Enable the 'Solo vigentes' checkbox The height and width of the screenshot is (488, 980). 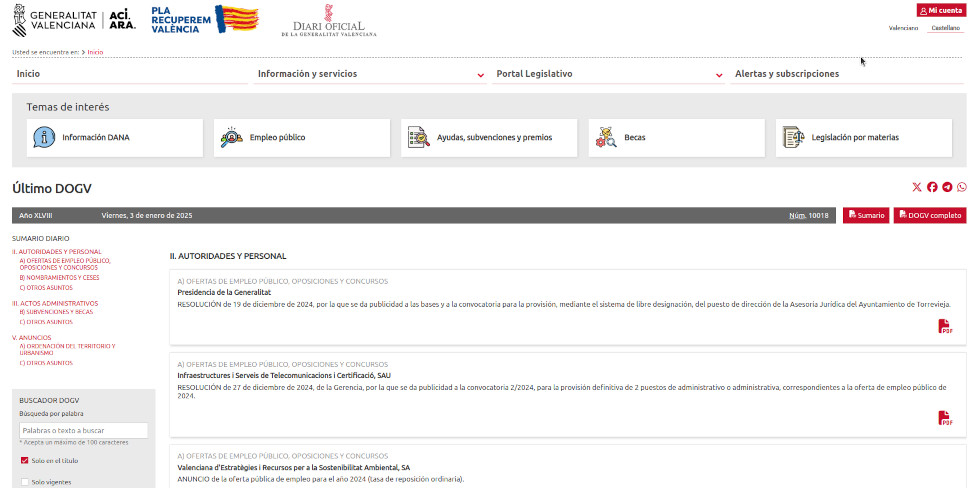click(x=25, y=482)
